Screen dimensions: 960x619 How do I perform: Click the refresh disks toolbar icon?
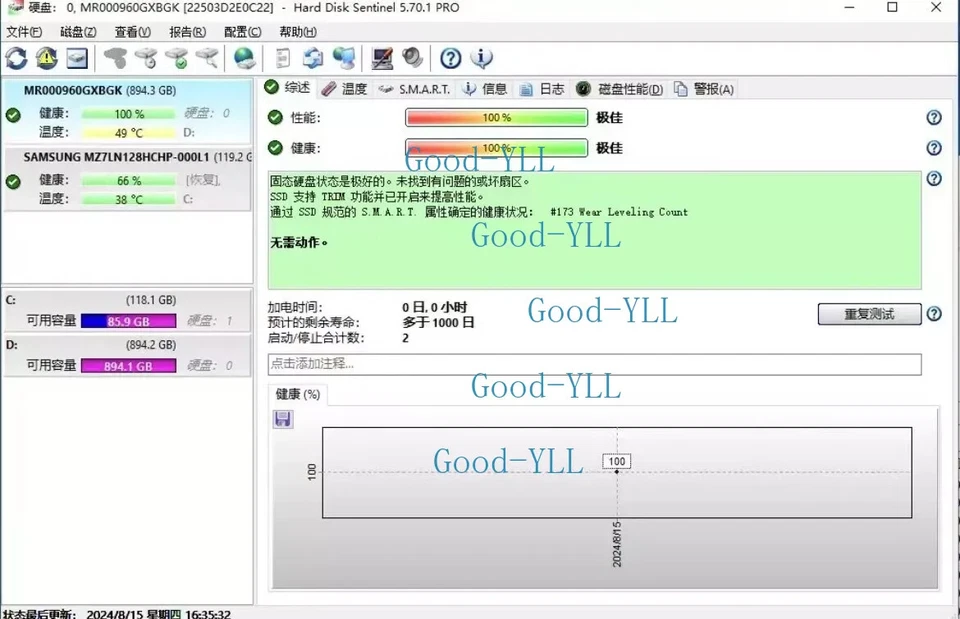point(17,59)
